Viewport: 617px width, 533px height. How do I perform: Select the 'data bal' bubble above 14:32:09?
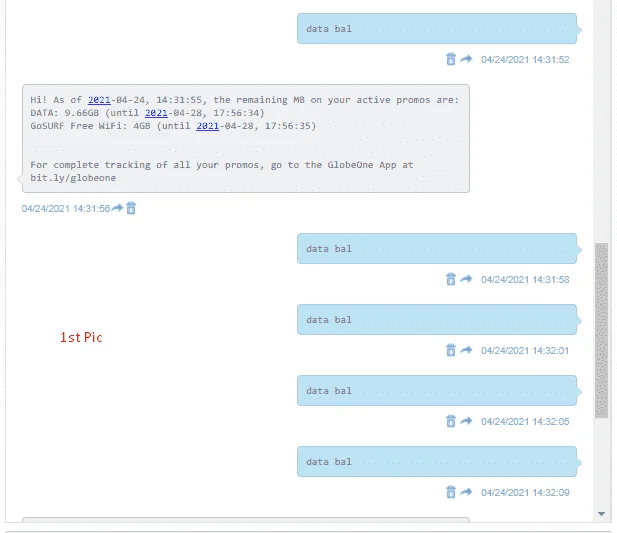[x=438, y=462]
